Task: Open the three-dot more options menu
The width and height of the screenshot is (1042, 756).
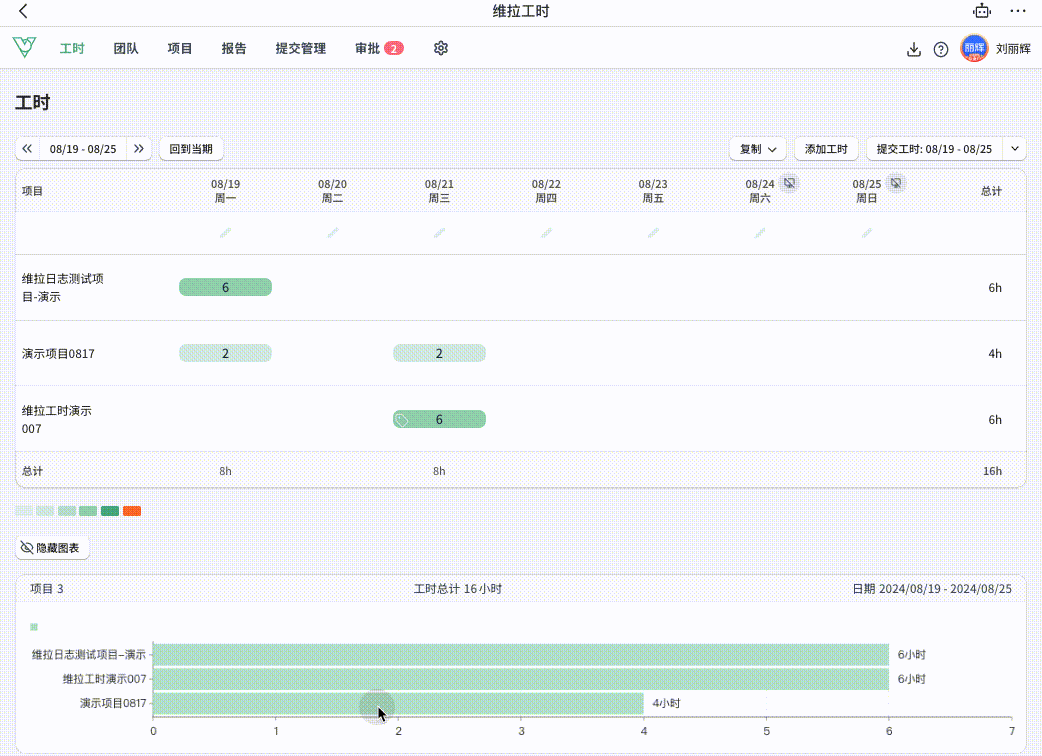Action: pos(1017,12)
